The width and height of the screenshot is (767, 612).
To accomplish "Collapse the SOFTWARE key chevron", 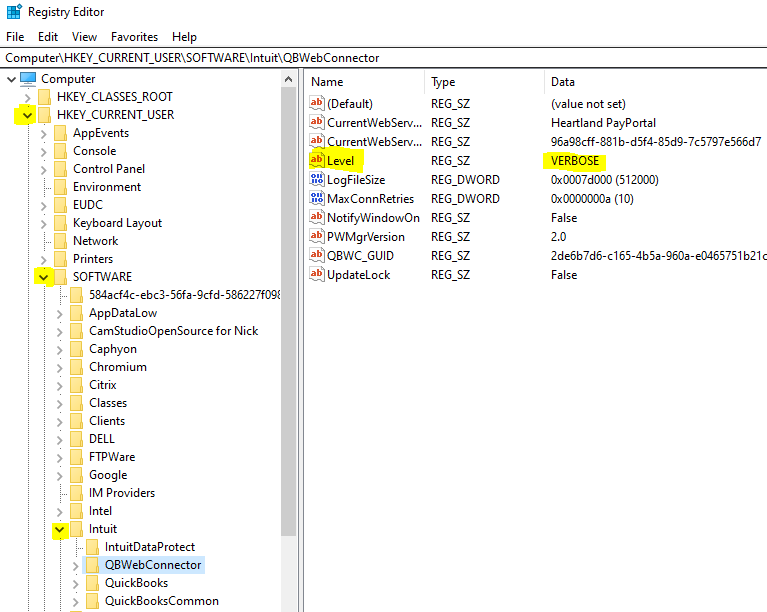I will [x=44, y=277].
